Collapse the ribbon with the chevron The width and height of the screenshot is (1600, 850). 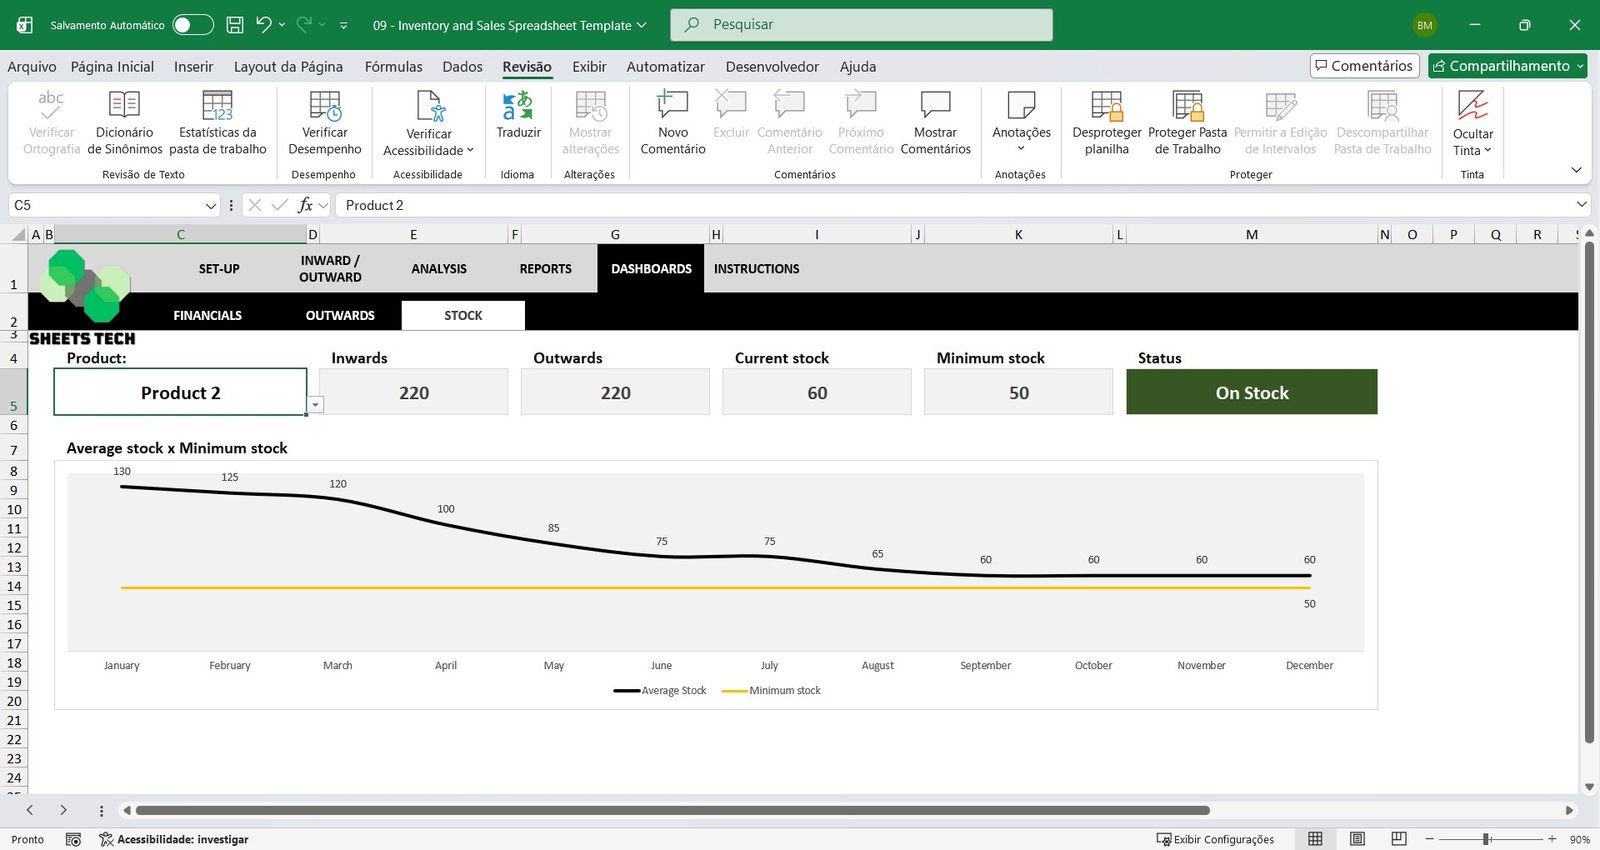pyautogui.click(x=1576, y=170)
